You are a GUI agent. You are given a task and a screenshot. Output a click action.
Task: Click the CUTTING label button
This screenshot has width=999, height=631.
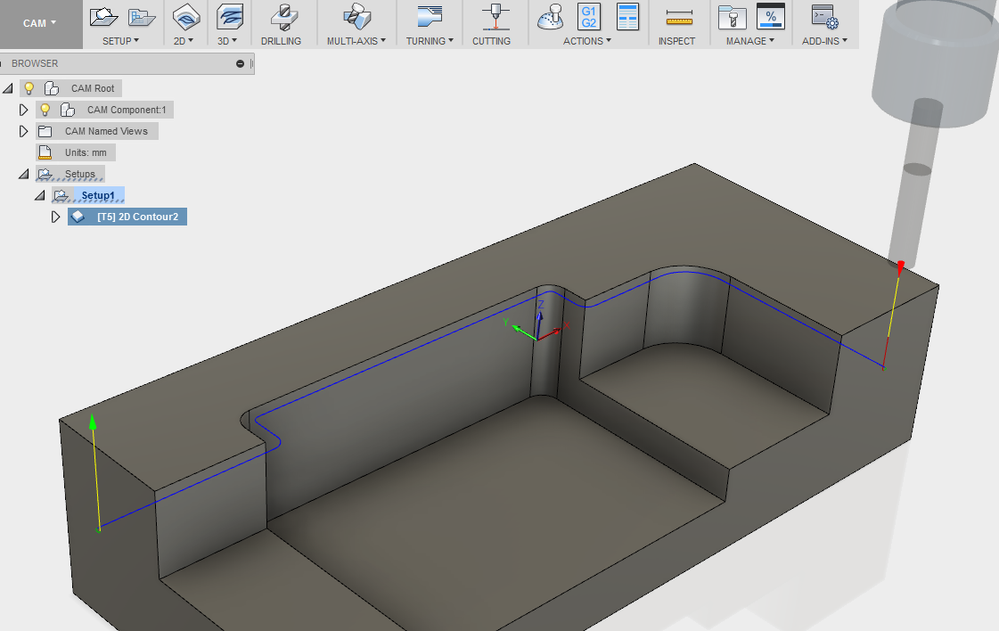point(491,41)
